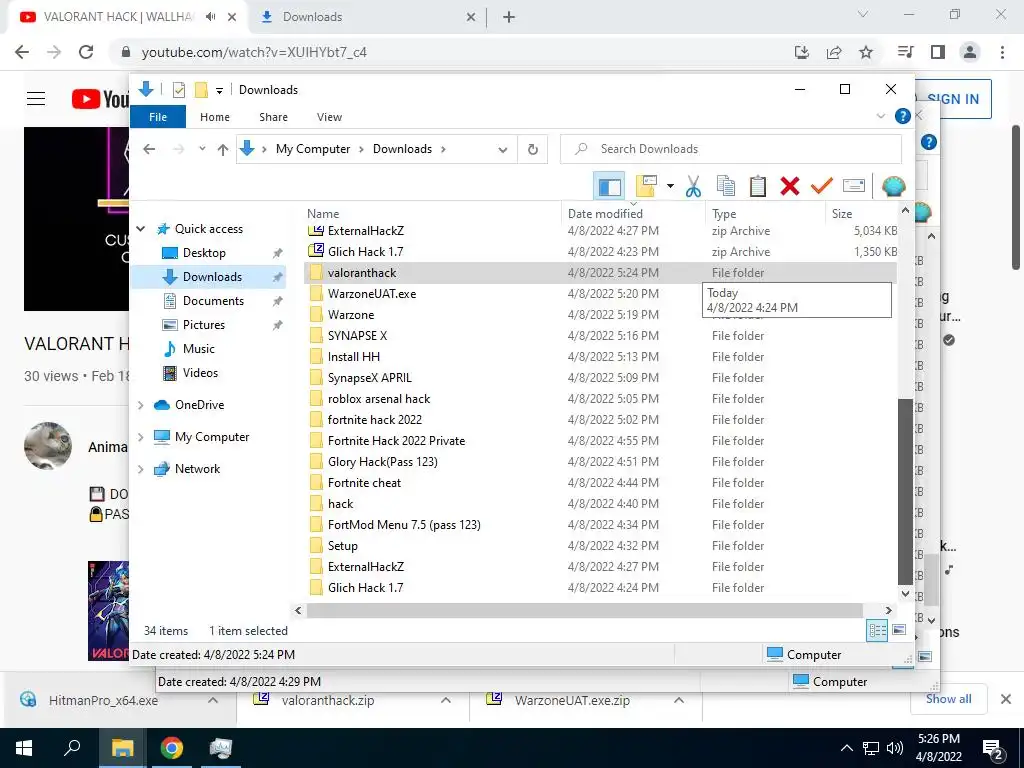Click the Refresh button in address bar
The height and width of the screenshot is (768, 1024).
click(x=533, y=149)
